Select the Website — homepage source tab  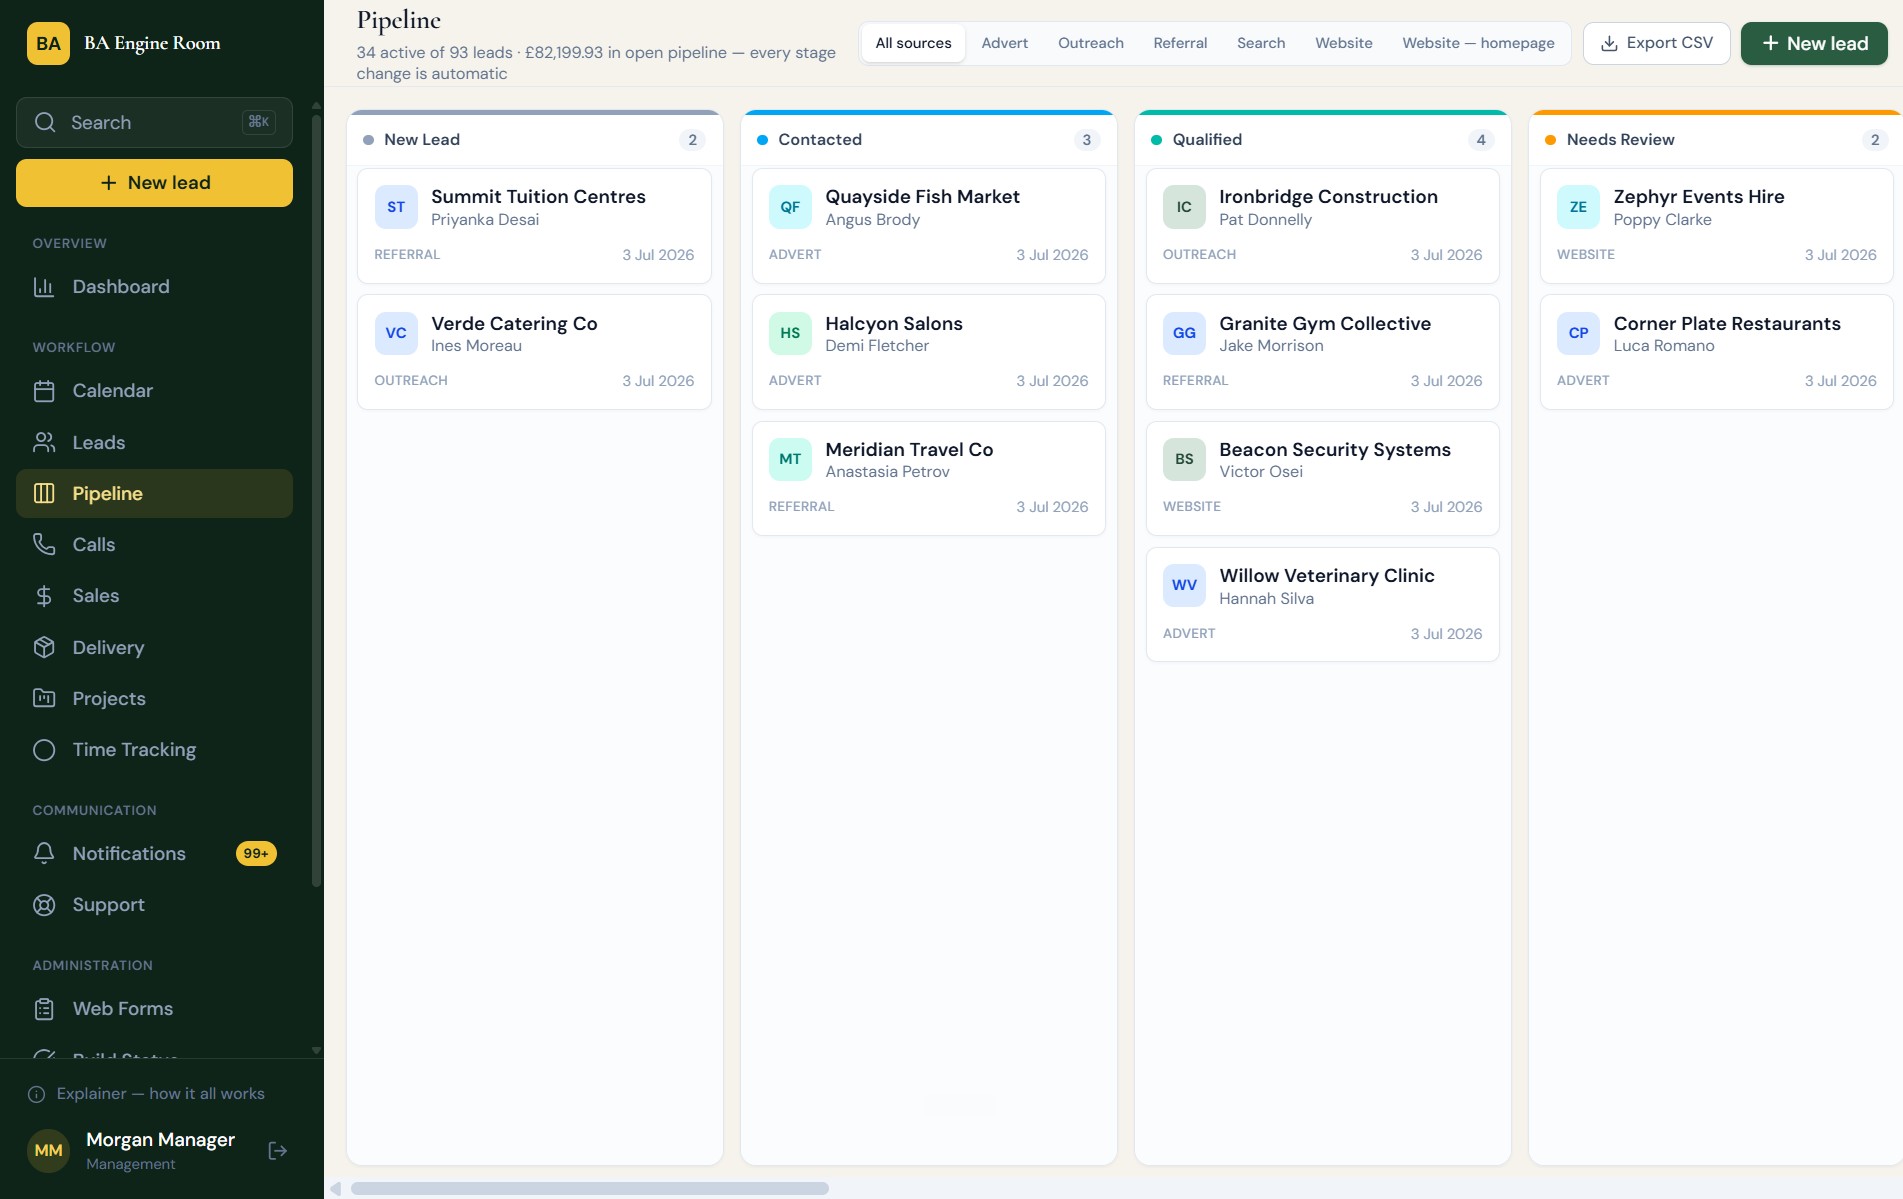coord(1478,43)
